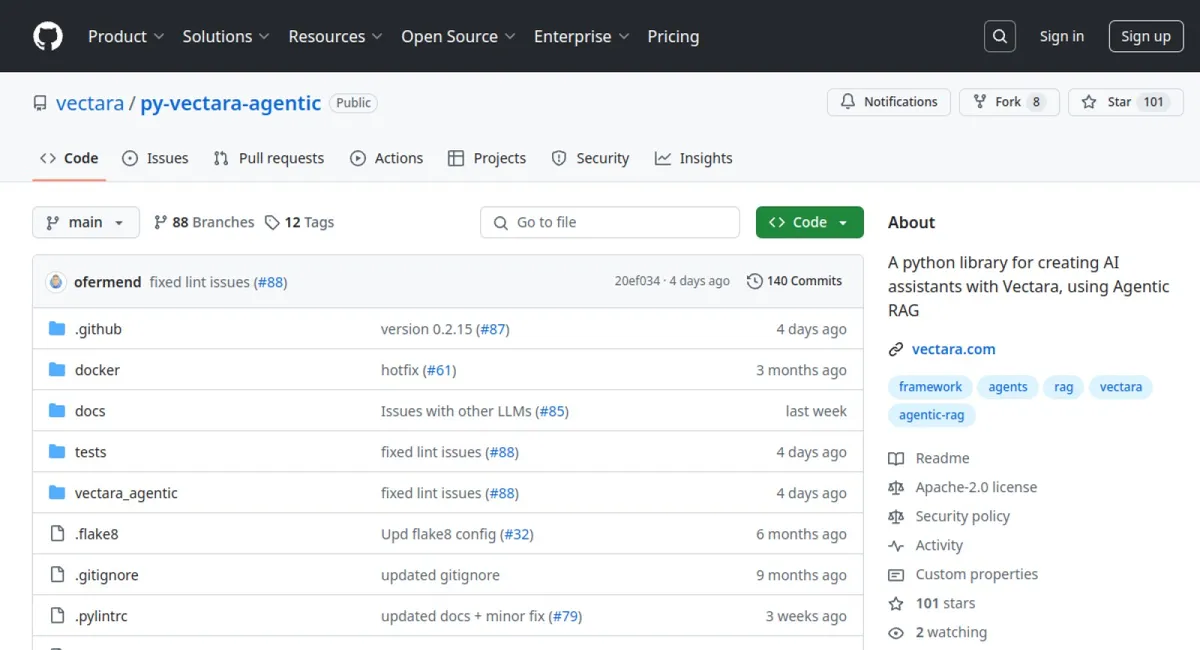Screen dimensions: 1200x650
Task: Open the main branch selector dropdown
Action: click(x=86, y=222)
